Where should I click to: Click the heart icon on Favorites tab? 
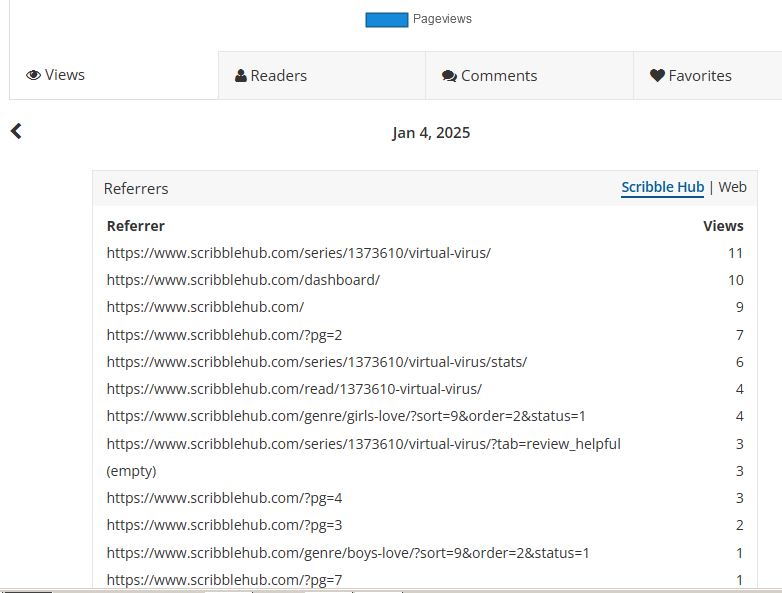657,76
